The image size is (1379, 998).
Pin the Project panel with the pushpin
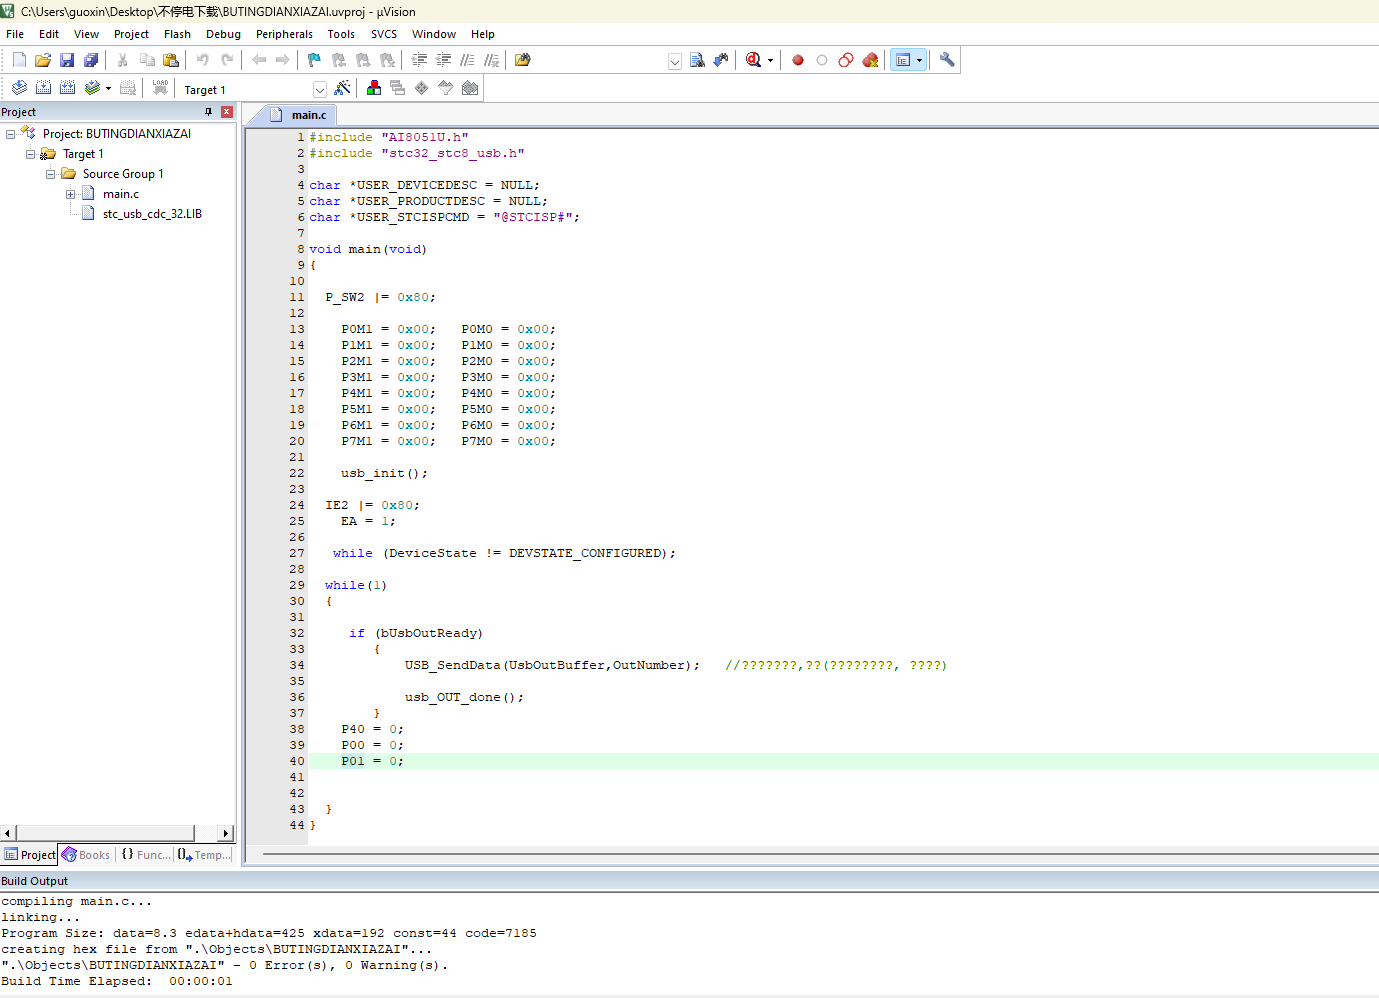(x=209, y=112)
